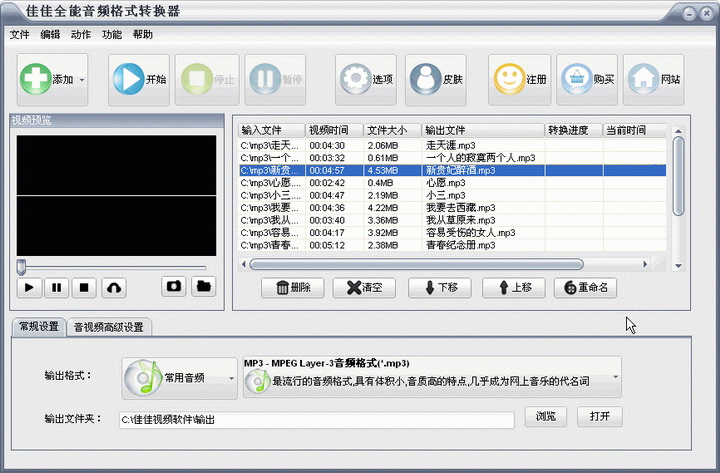Screen dimensions: 720x473
Task: Expand the MP3 output format dropdown
Action: coord(614,378)
